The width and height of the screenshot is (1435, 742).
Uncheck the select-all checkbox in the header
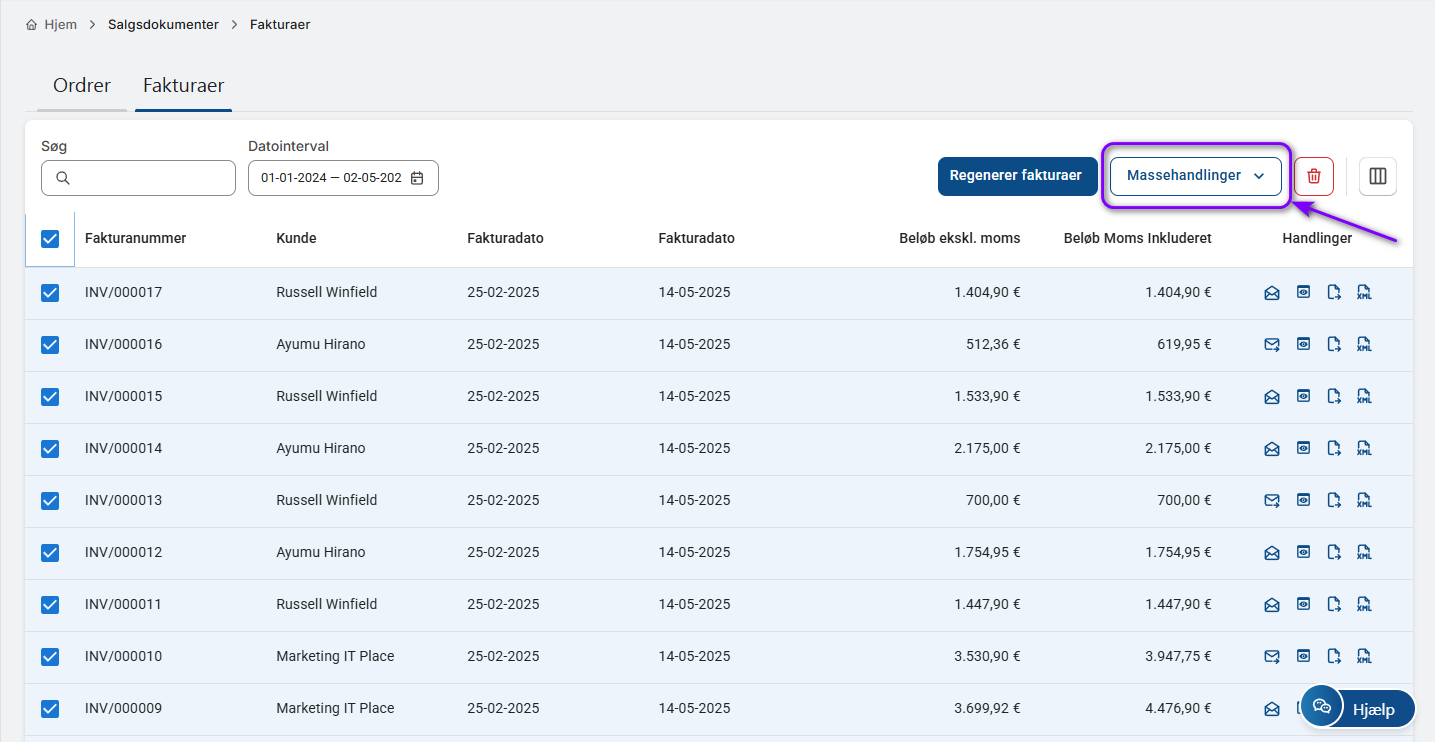click(50, 239)
